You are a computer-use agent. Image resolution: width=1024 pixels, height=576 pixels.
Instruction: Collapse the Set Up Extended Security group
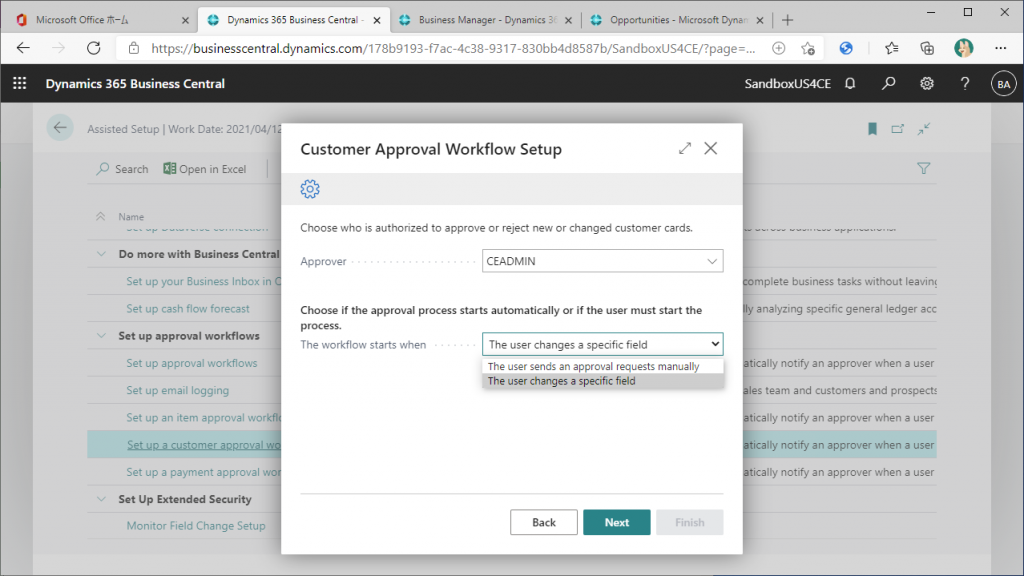pyautogui.click(x=101, y=499)
